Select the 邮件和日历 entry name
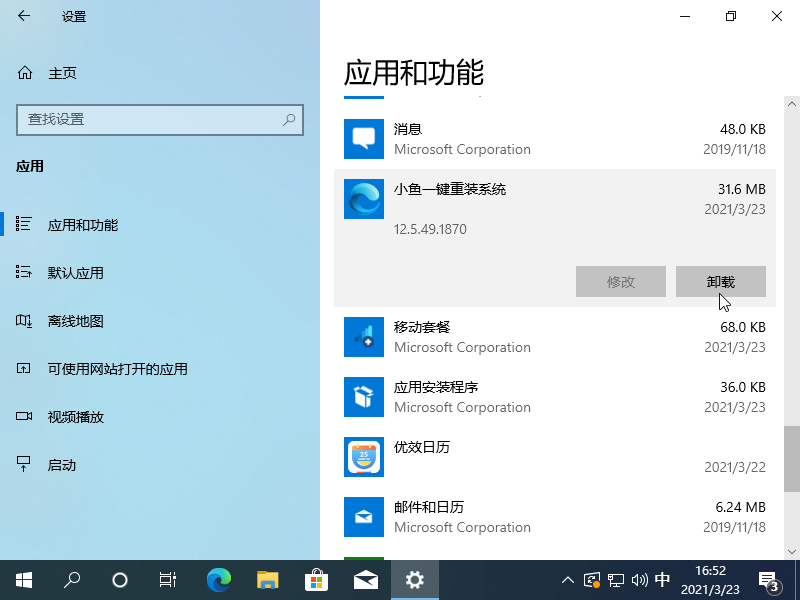Image resolution: width=800 pixels, height=600 pixels. pyautogui.click(x=429, y=507)
